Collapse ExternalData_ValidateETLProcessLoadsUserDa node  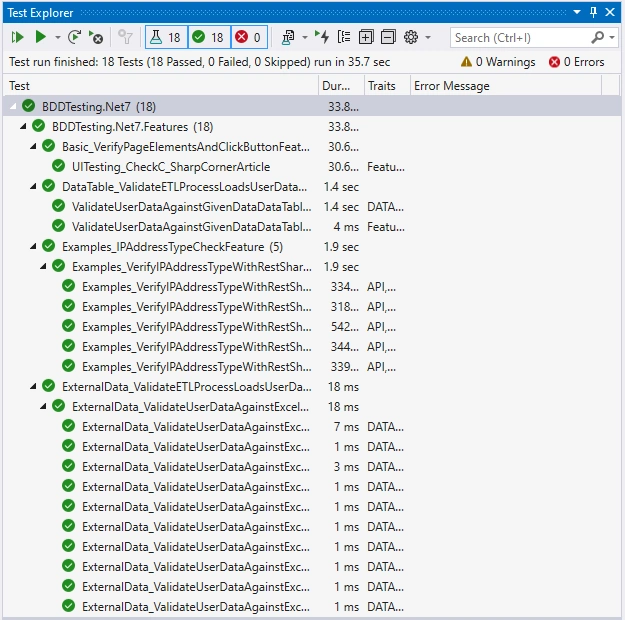pyautogui.click(x=33, y=386)
